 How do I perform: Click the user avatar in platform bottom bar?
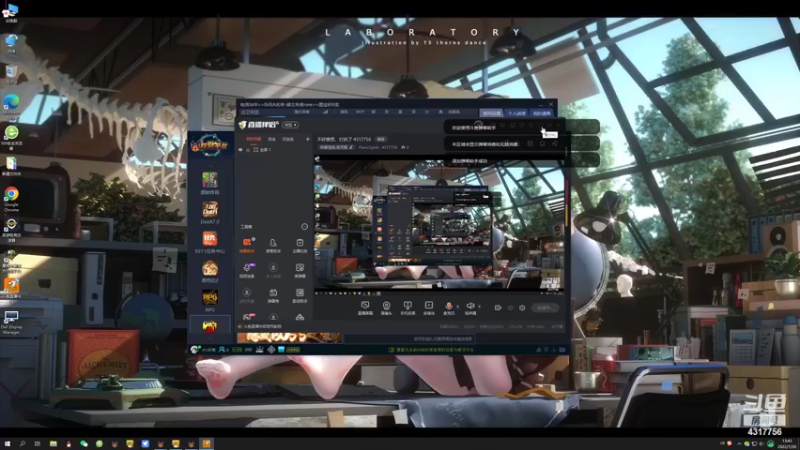coord(194,349)
